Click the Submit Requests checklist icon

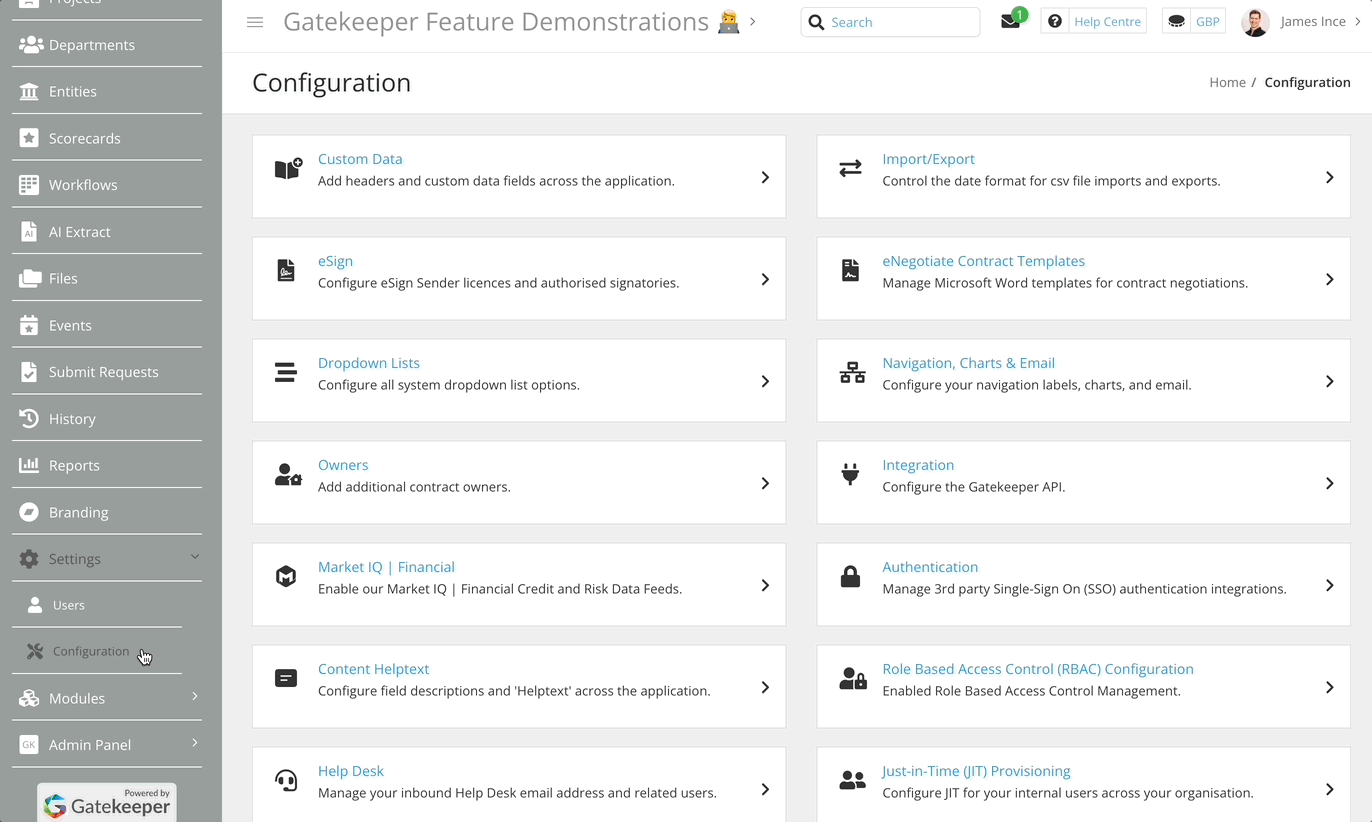click(29, 372)
